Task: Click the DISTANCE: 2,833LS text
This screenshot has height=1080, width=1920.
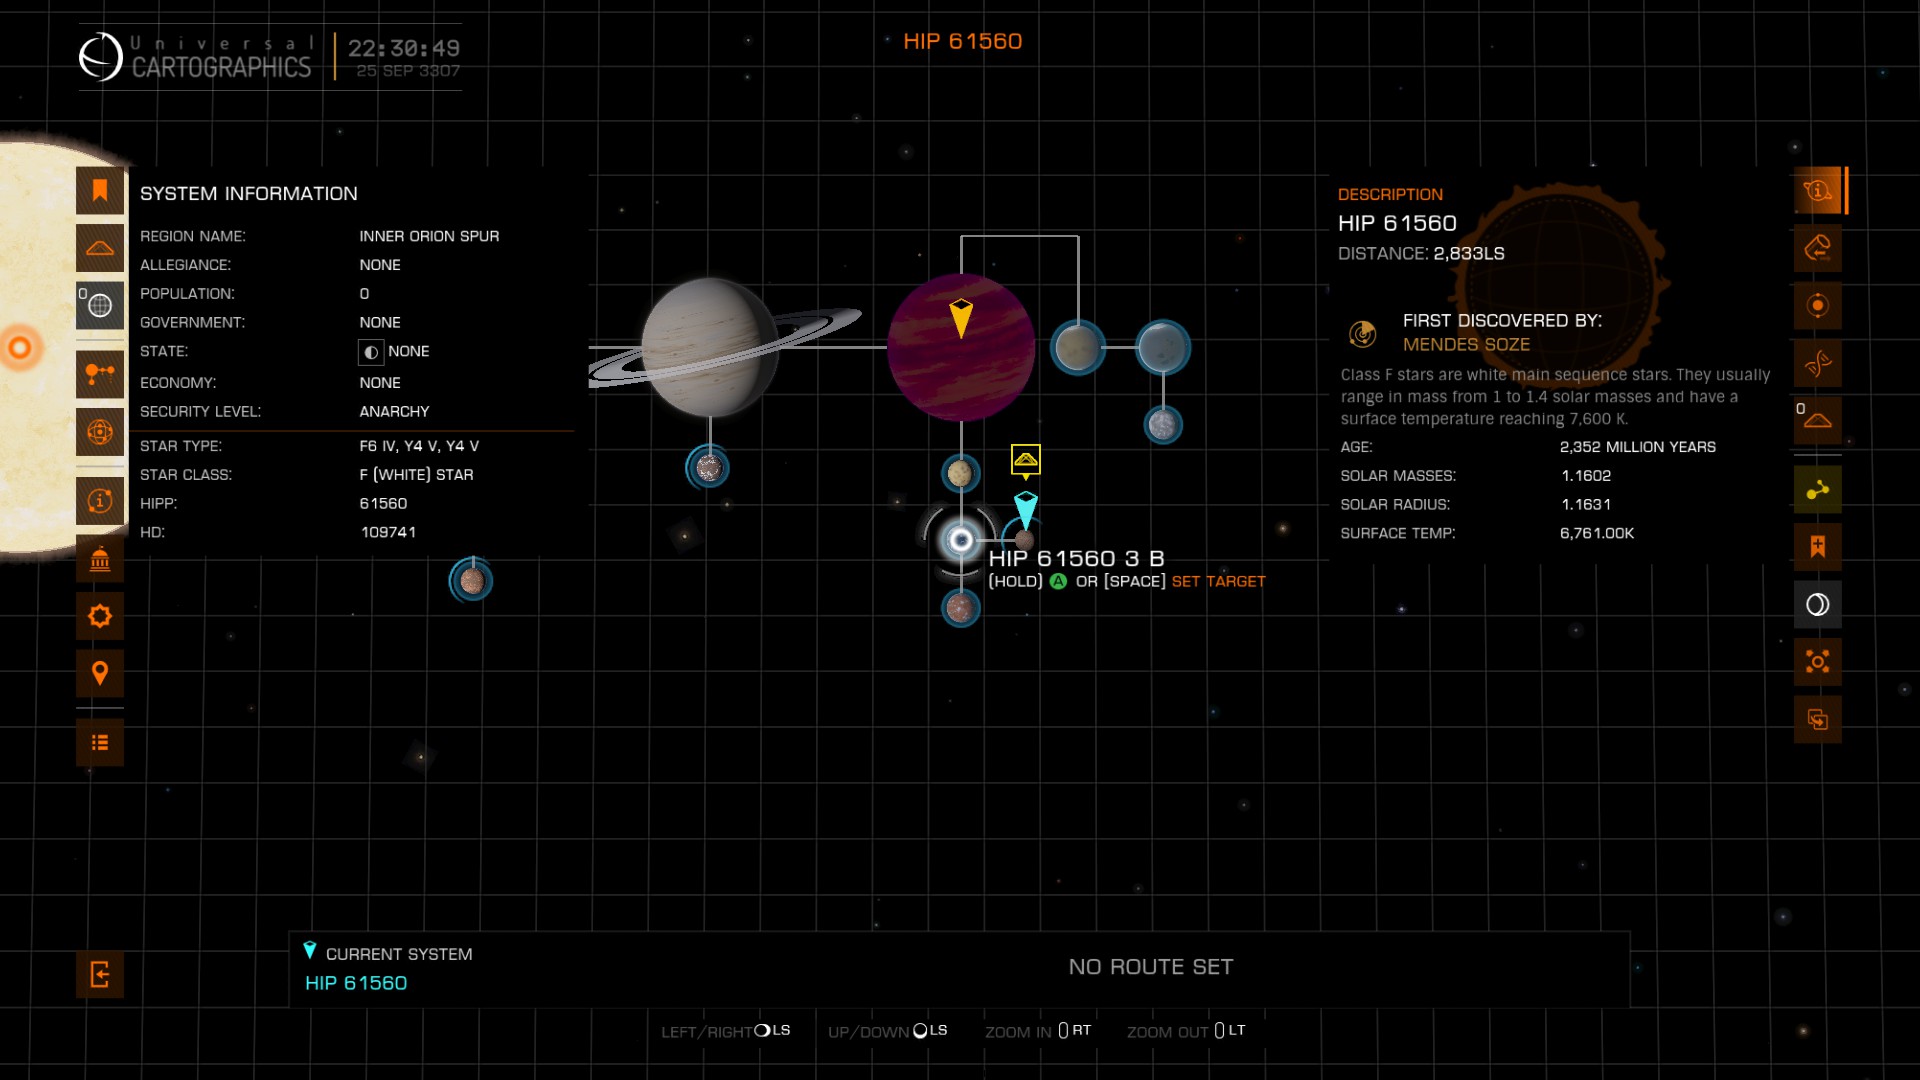Action: 1421,254
